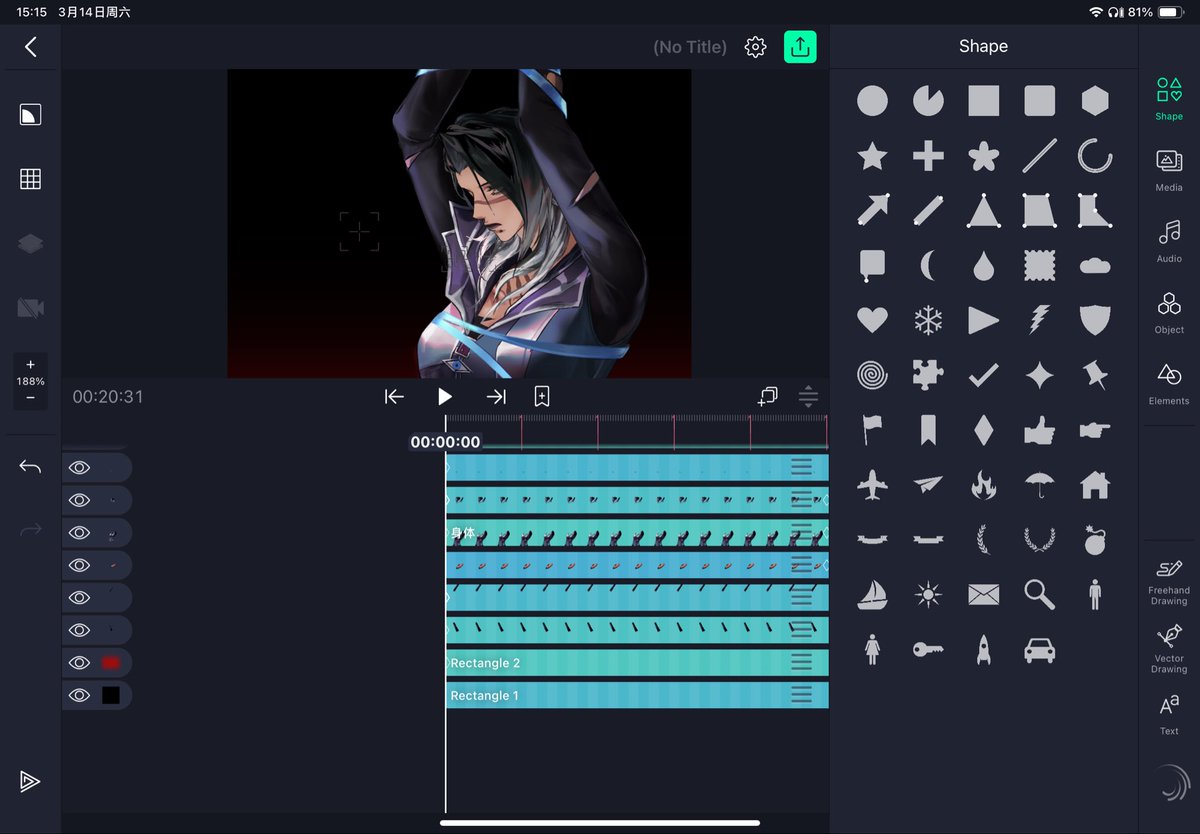Add a circle shape
This screenshot has width=1200, height=834.
(x=872, y=100)
